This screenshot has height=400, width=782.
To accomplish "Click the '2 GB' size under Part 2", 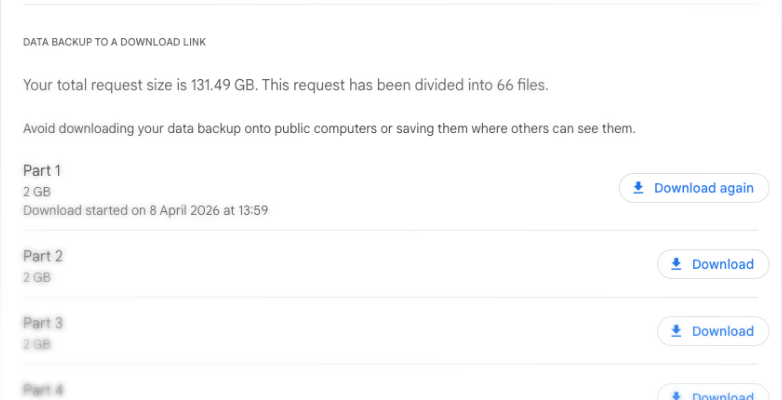I will [x=37, y=277].
